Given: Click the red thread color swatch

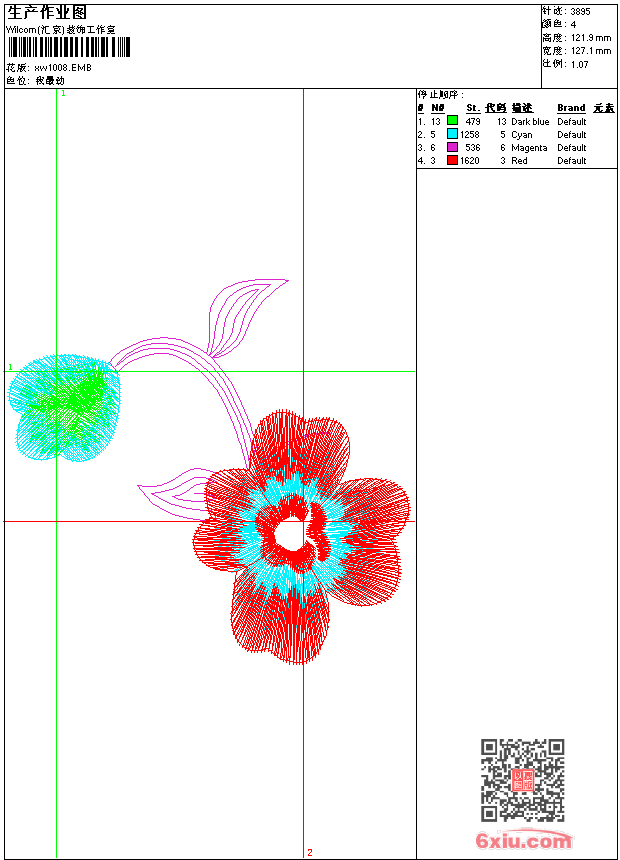Looking at the screenshot, I should point(452,160).
